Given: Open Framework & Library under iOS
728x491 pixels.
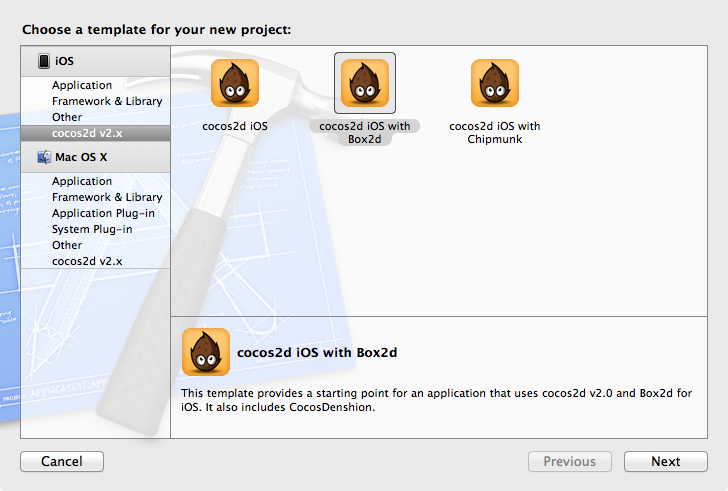Looking at the screenshot, I should click(107, 101).
